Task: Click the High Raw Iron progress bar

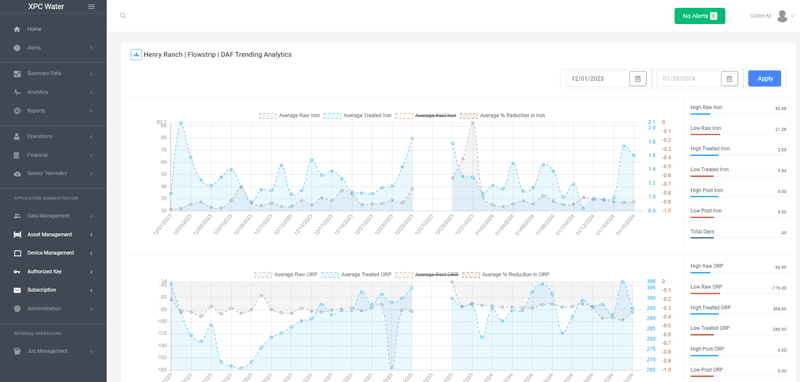Action: tap(700, 114)
